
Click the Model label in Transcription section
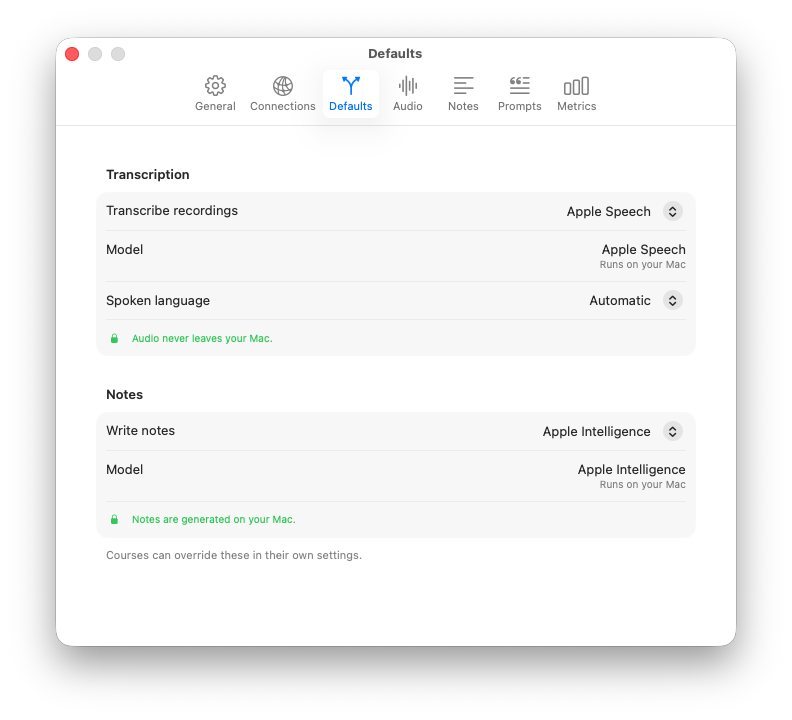pos(124,250)
